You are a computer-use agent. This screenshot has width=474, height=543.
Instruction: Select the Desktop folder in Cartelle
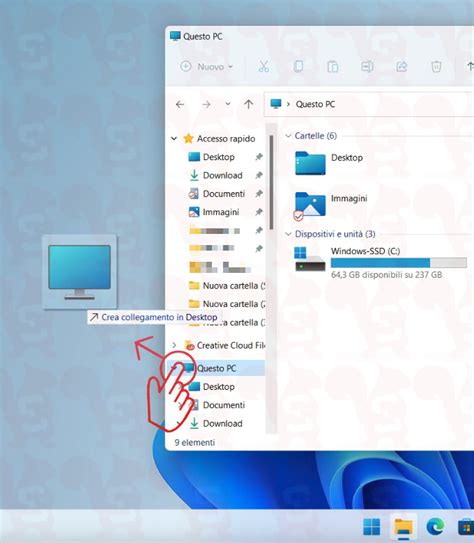coord(329,163)
